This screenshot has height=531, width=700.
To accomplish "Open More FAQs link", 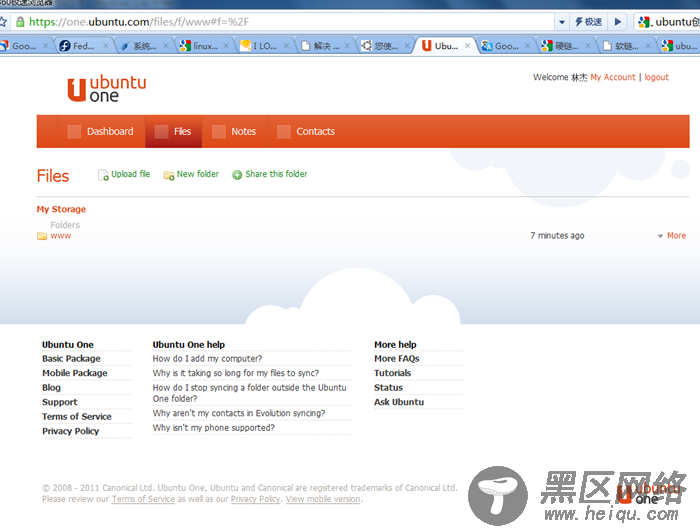I will (x=396, y=359).
